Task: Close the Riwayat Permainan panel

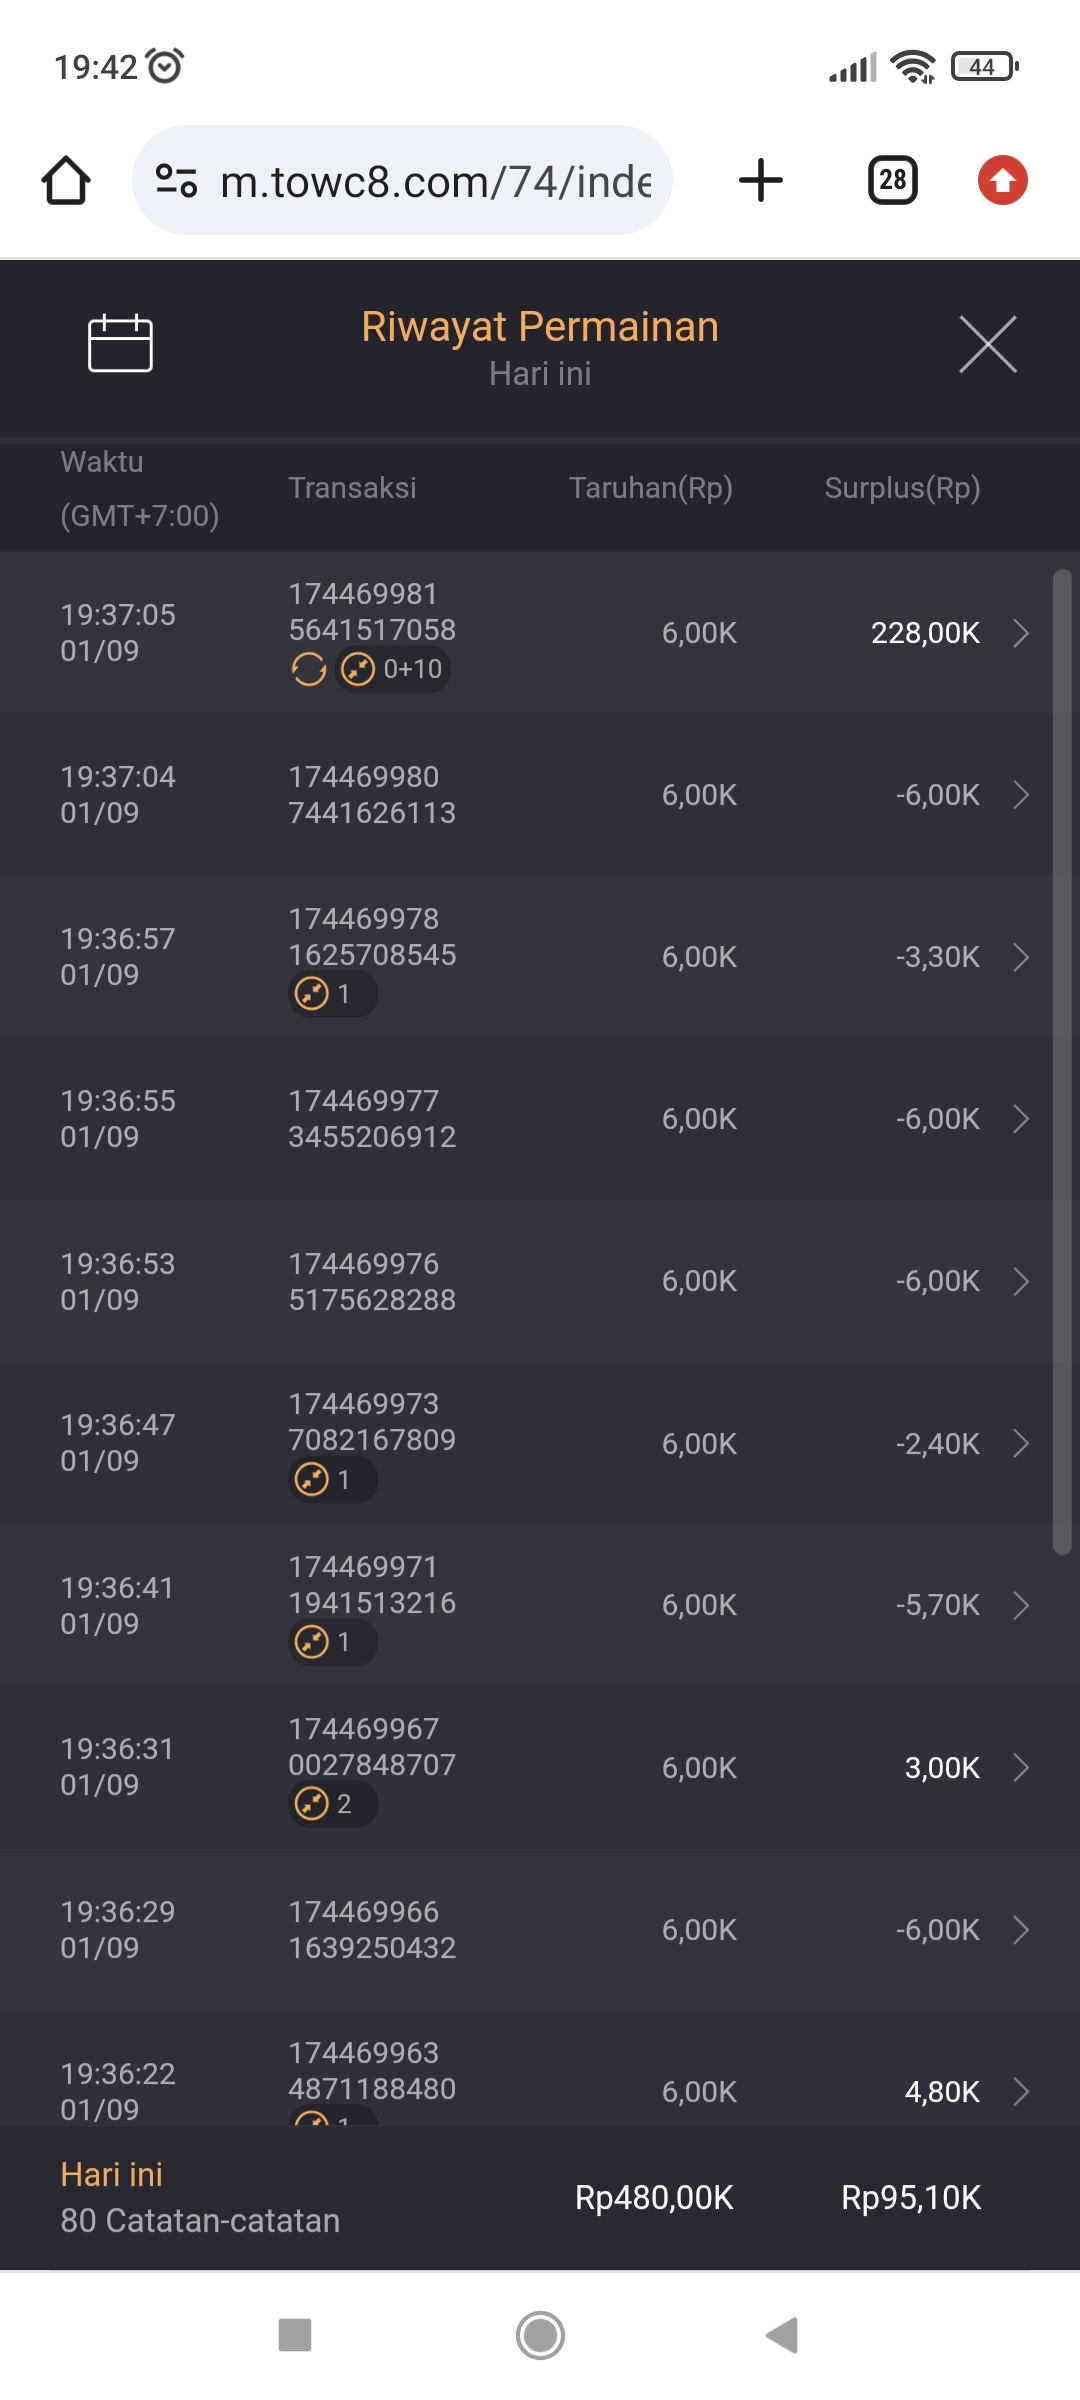Action: [987, 344]
